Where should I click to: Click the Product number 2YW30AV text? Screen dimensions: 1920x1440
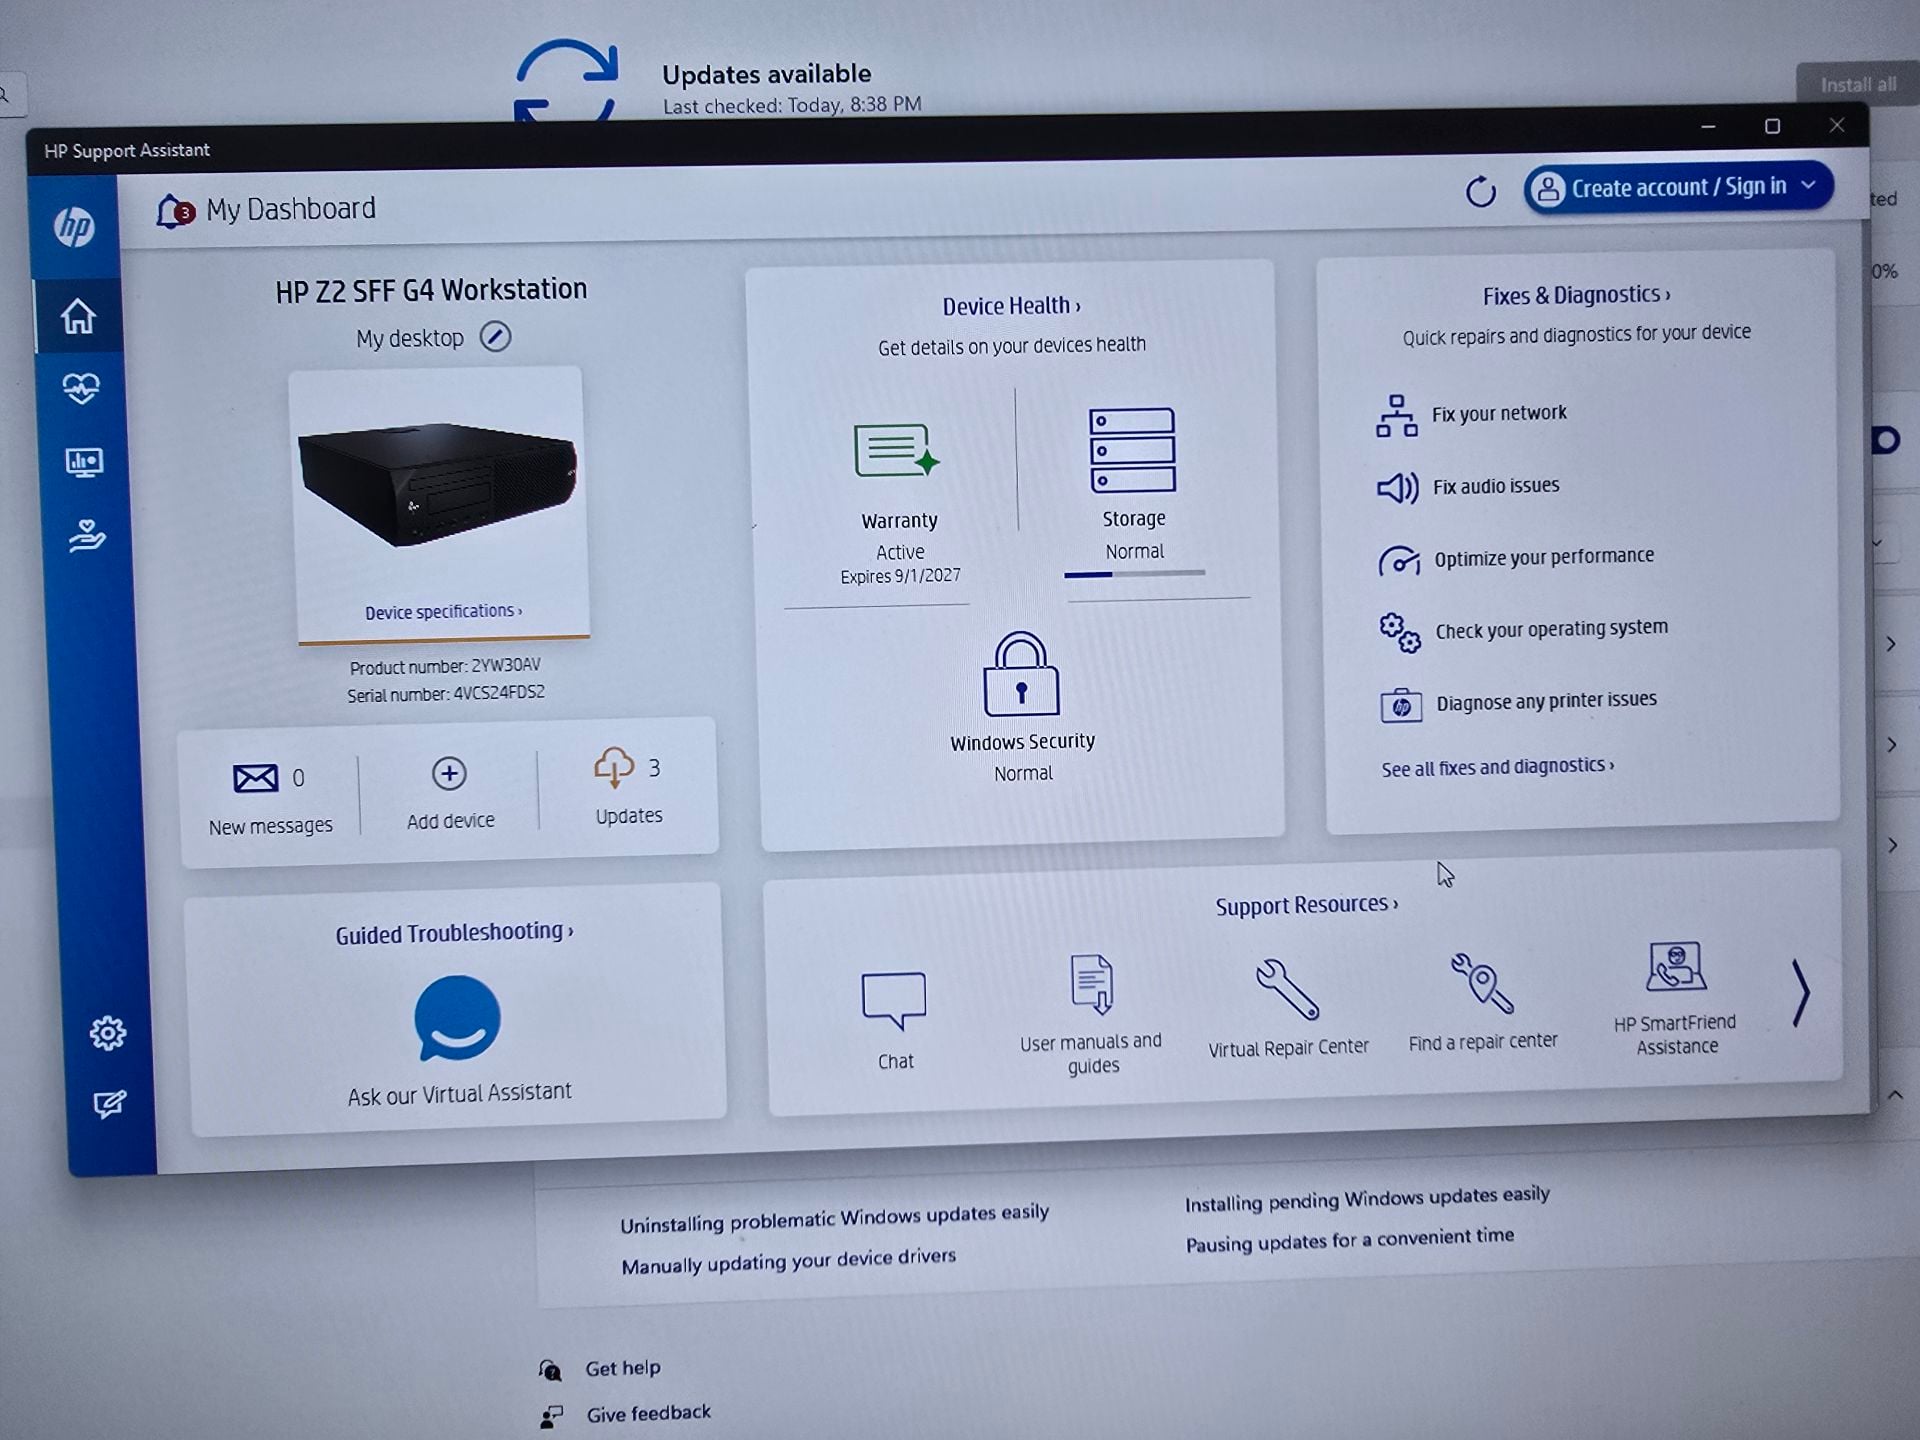click(445, 666)
